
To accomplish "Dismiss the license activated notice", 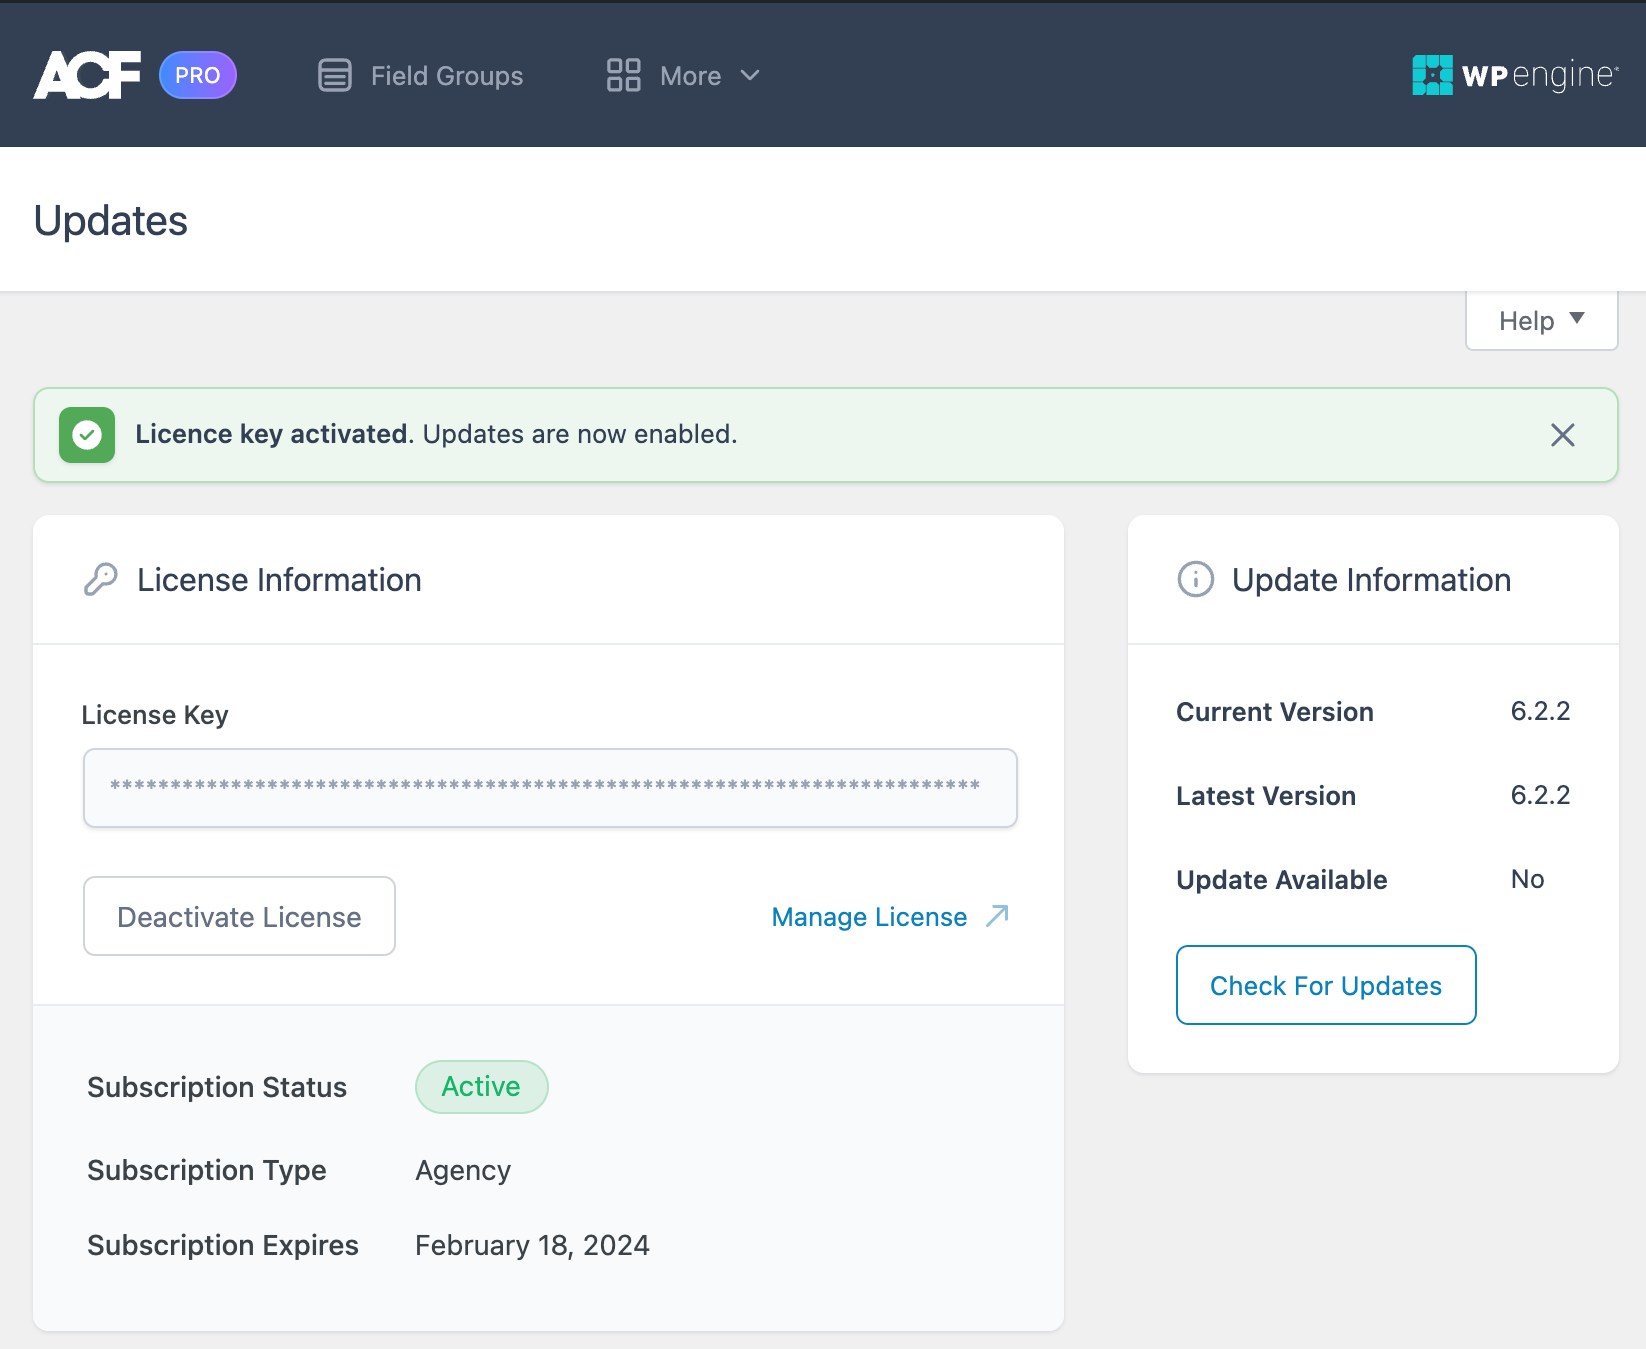I will coord(1562,435).
